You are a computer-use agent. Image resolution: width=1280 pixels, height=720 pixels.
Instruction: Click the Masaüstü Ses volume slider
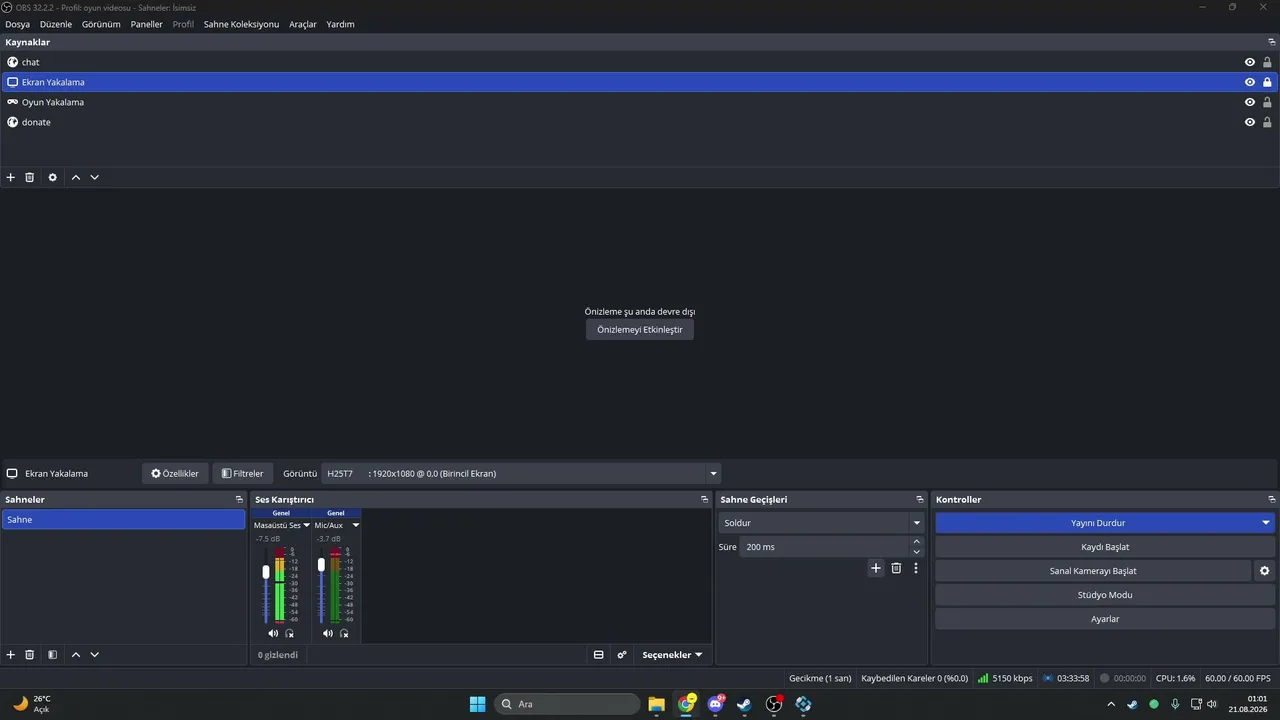click(266, 586)
